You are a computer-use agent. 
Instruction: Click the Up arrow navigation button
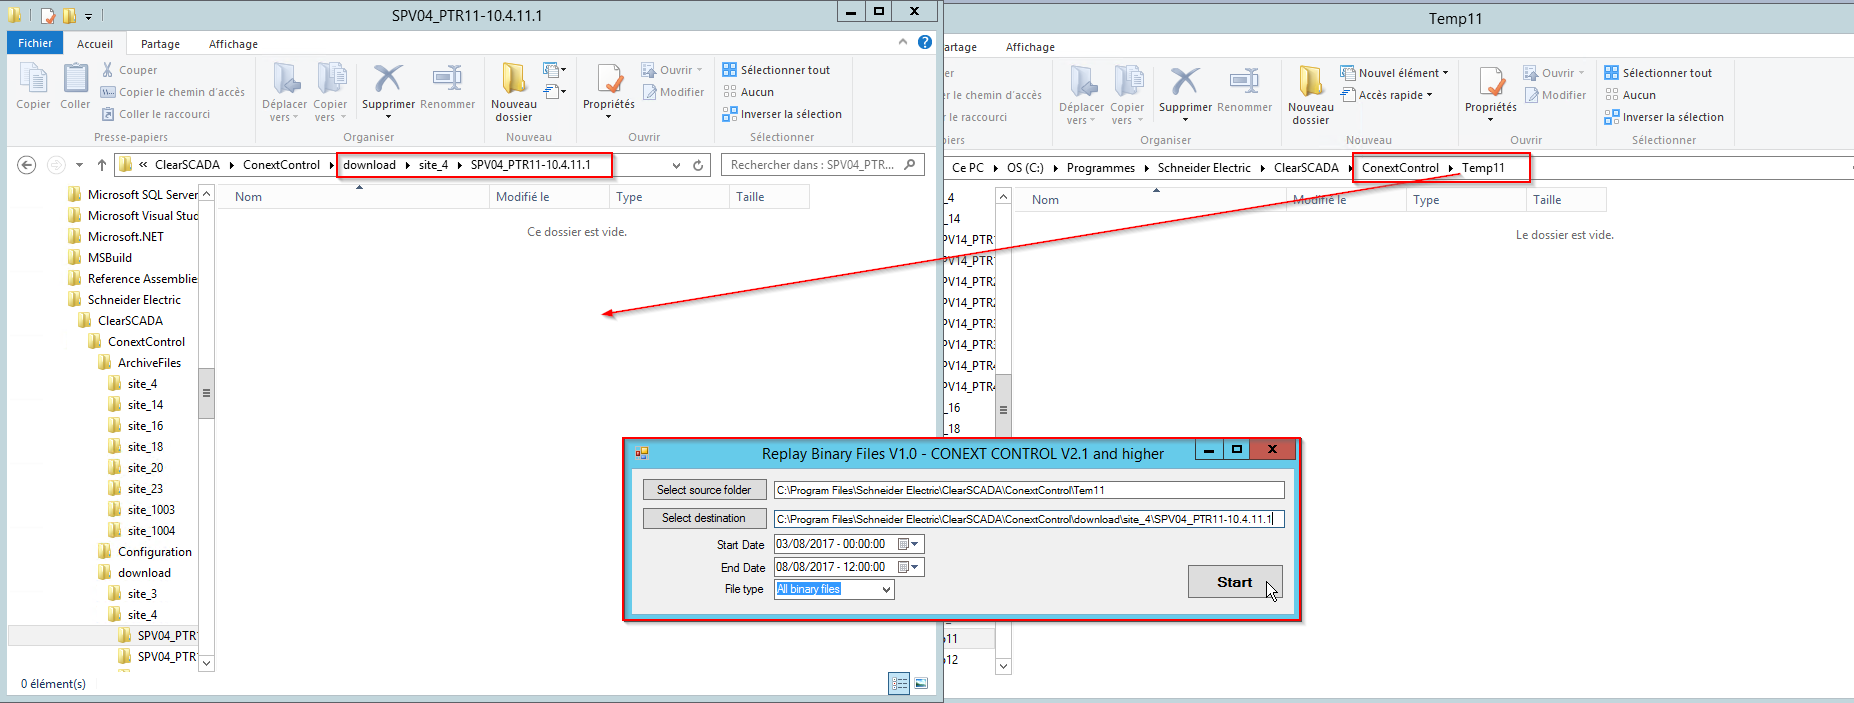(101, 165)
